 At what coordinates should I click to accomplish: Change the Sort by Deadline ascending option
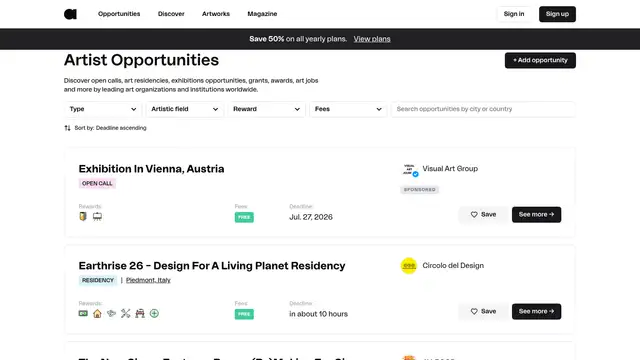(110, 128)
